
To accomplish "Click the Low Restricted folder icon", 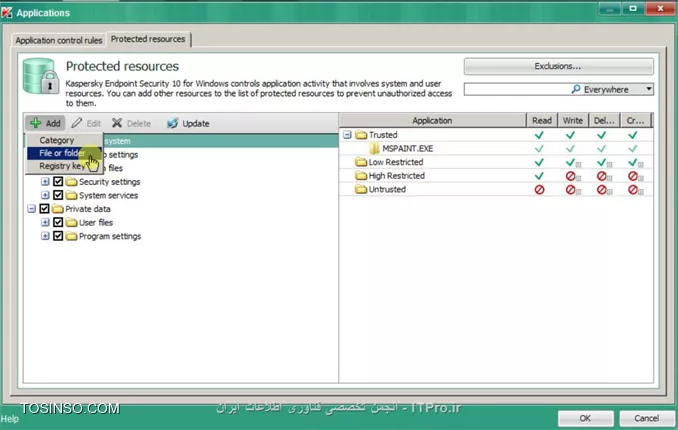I will coord(361,162).
